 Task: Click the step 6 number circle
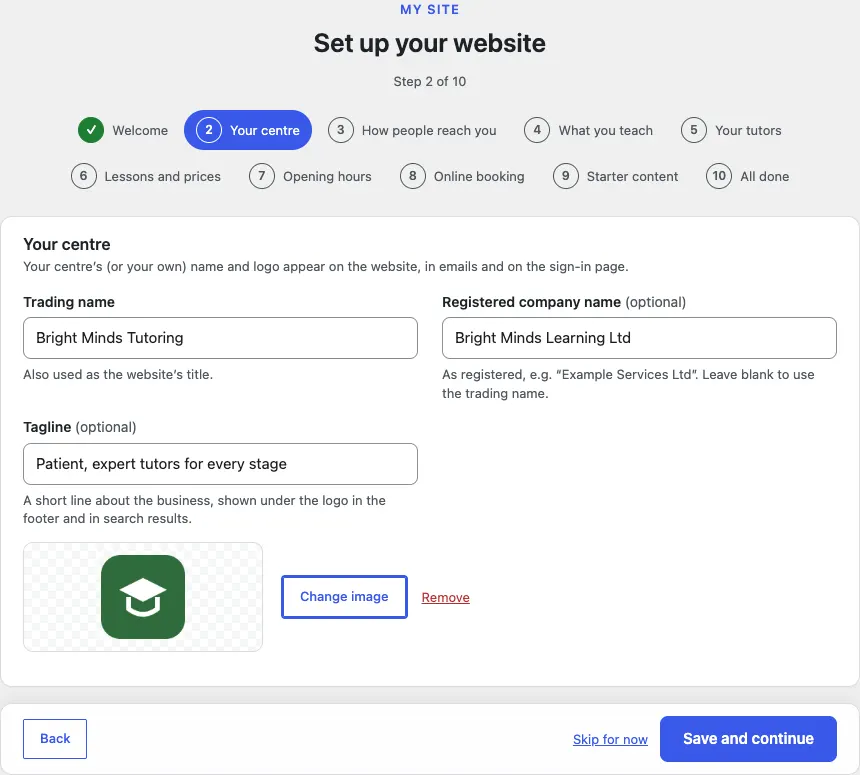[x=83, y=176]
